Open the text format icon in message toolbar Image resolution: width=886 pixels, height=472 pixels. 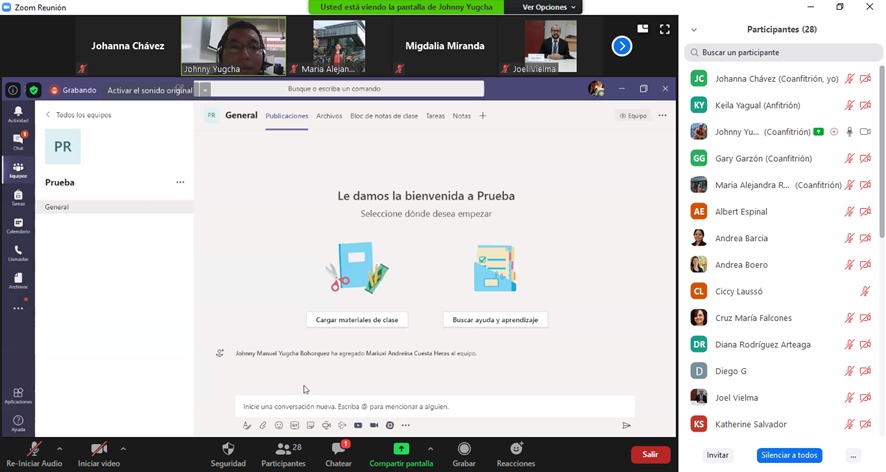click(x=247, y=425)
